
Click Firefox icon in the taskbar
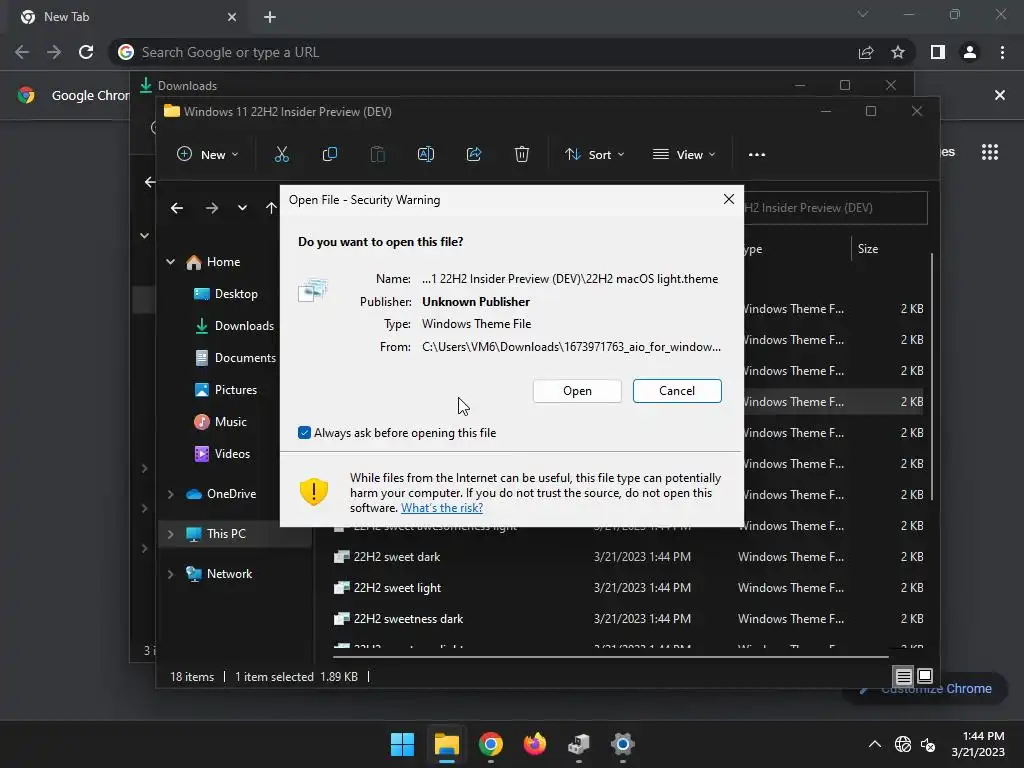[x=535, y=744]
